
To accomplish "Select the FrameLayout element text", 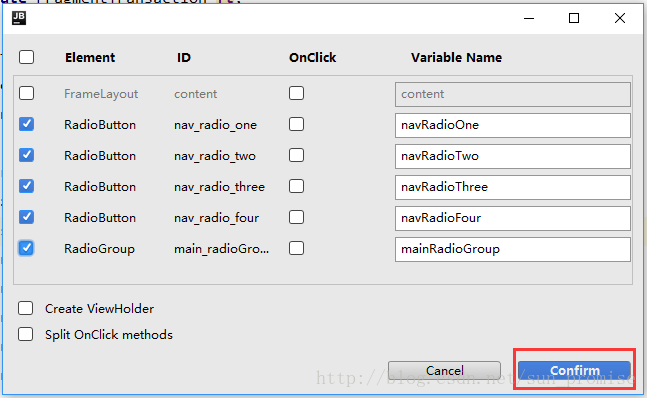I will (101, 94).
